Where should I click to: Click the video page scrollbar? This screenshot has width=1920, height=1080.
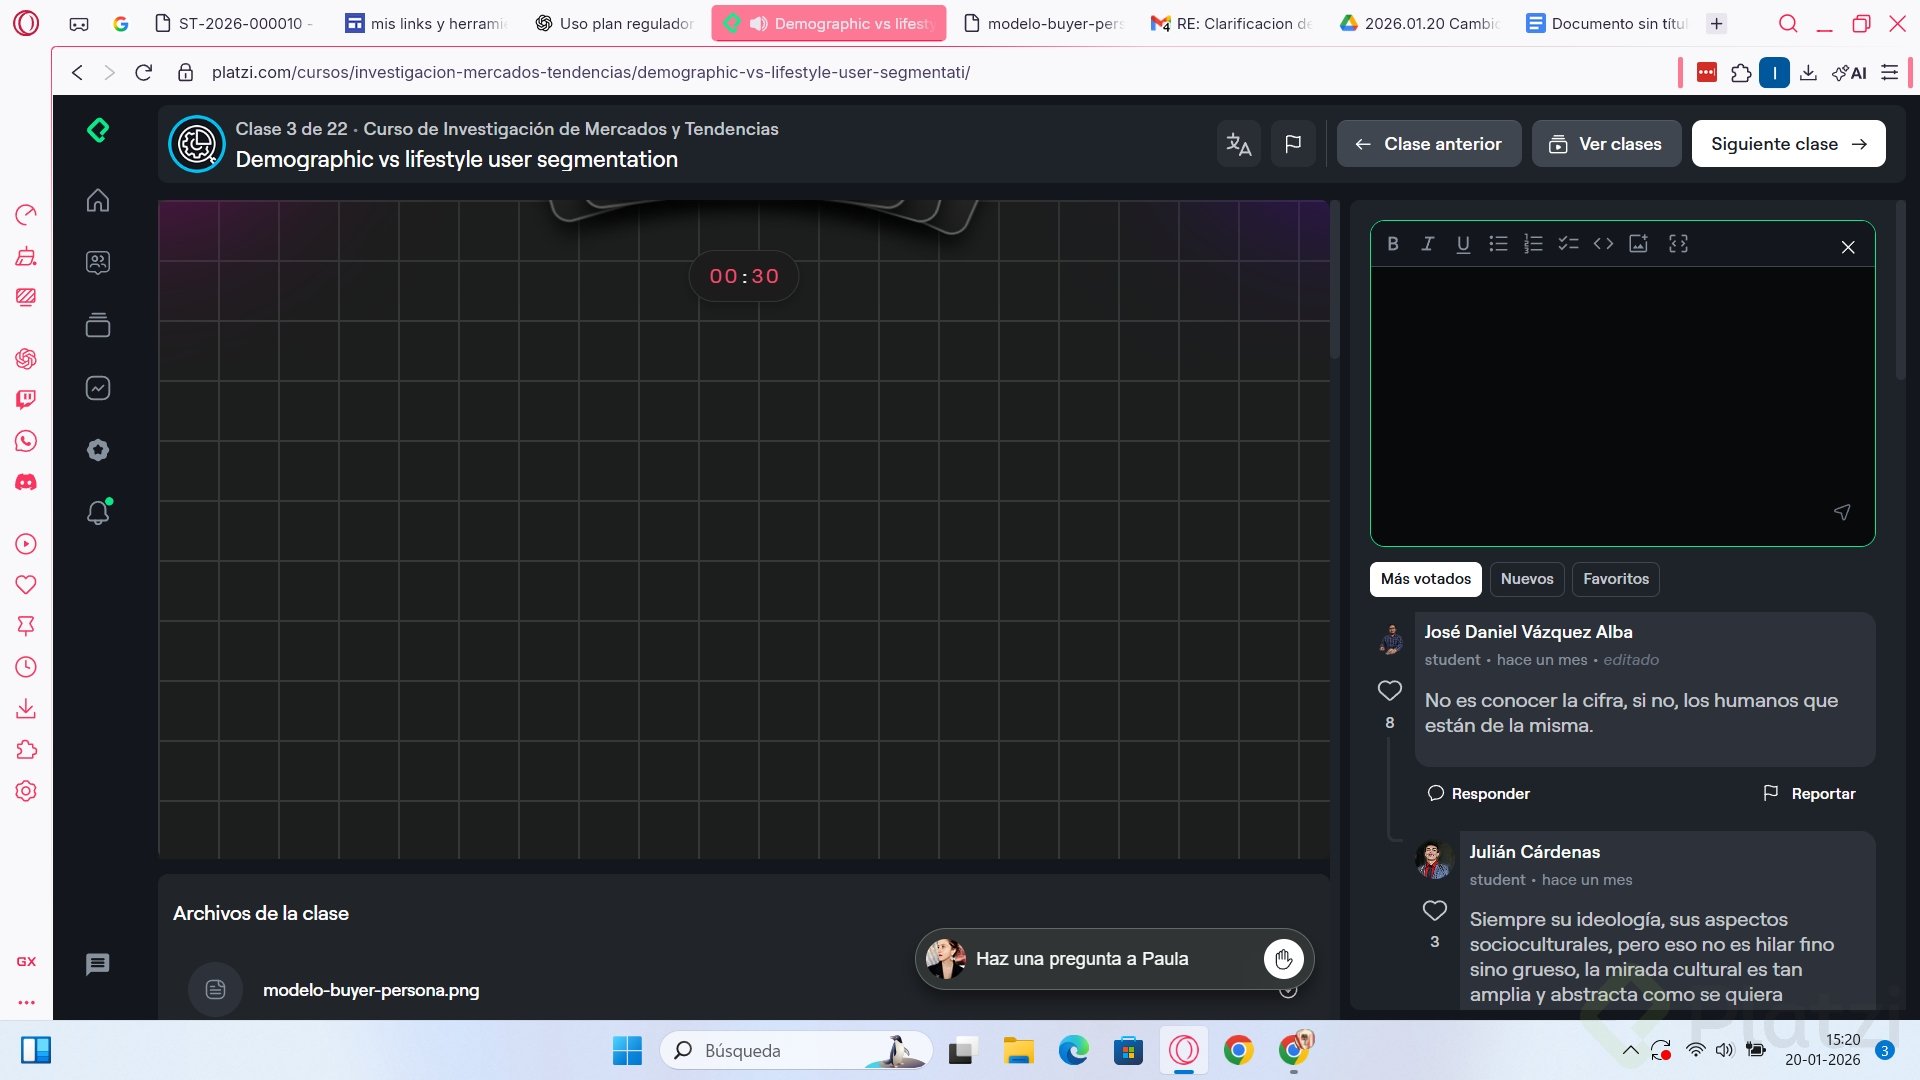(x=1334, y=280)
